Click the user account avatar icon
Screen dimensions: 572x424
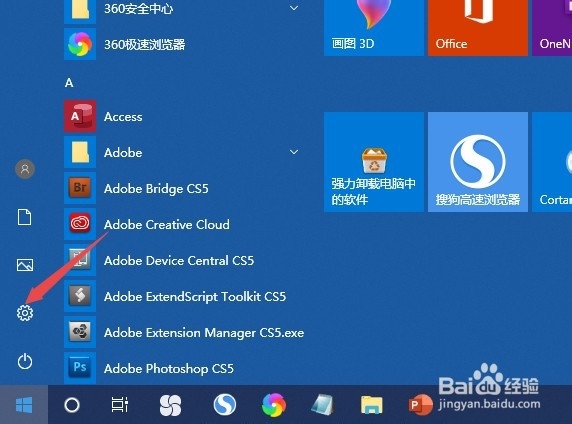pos(25,169)
